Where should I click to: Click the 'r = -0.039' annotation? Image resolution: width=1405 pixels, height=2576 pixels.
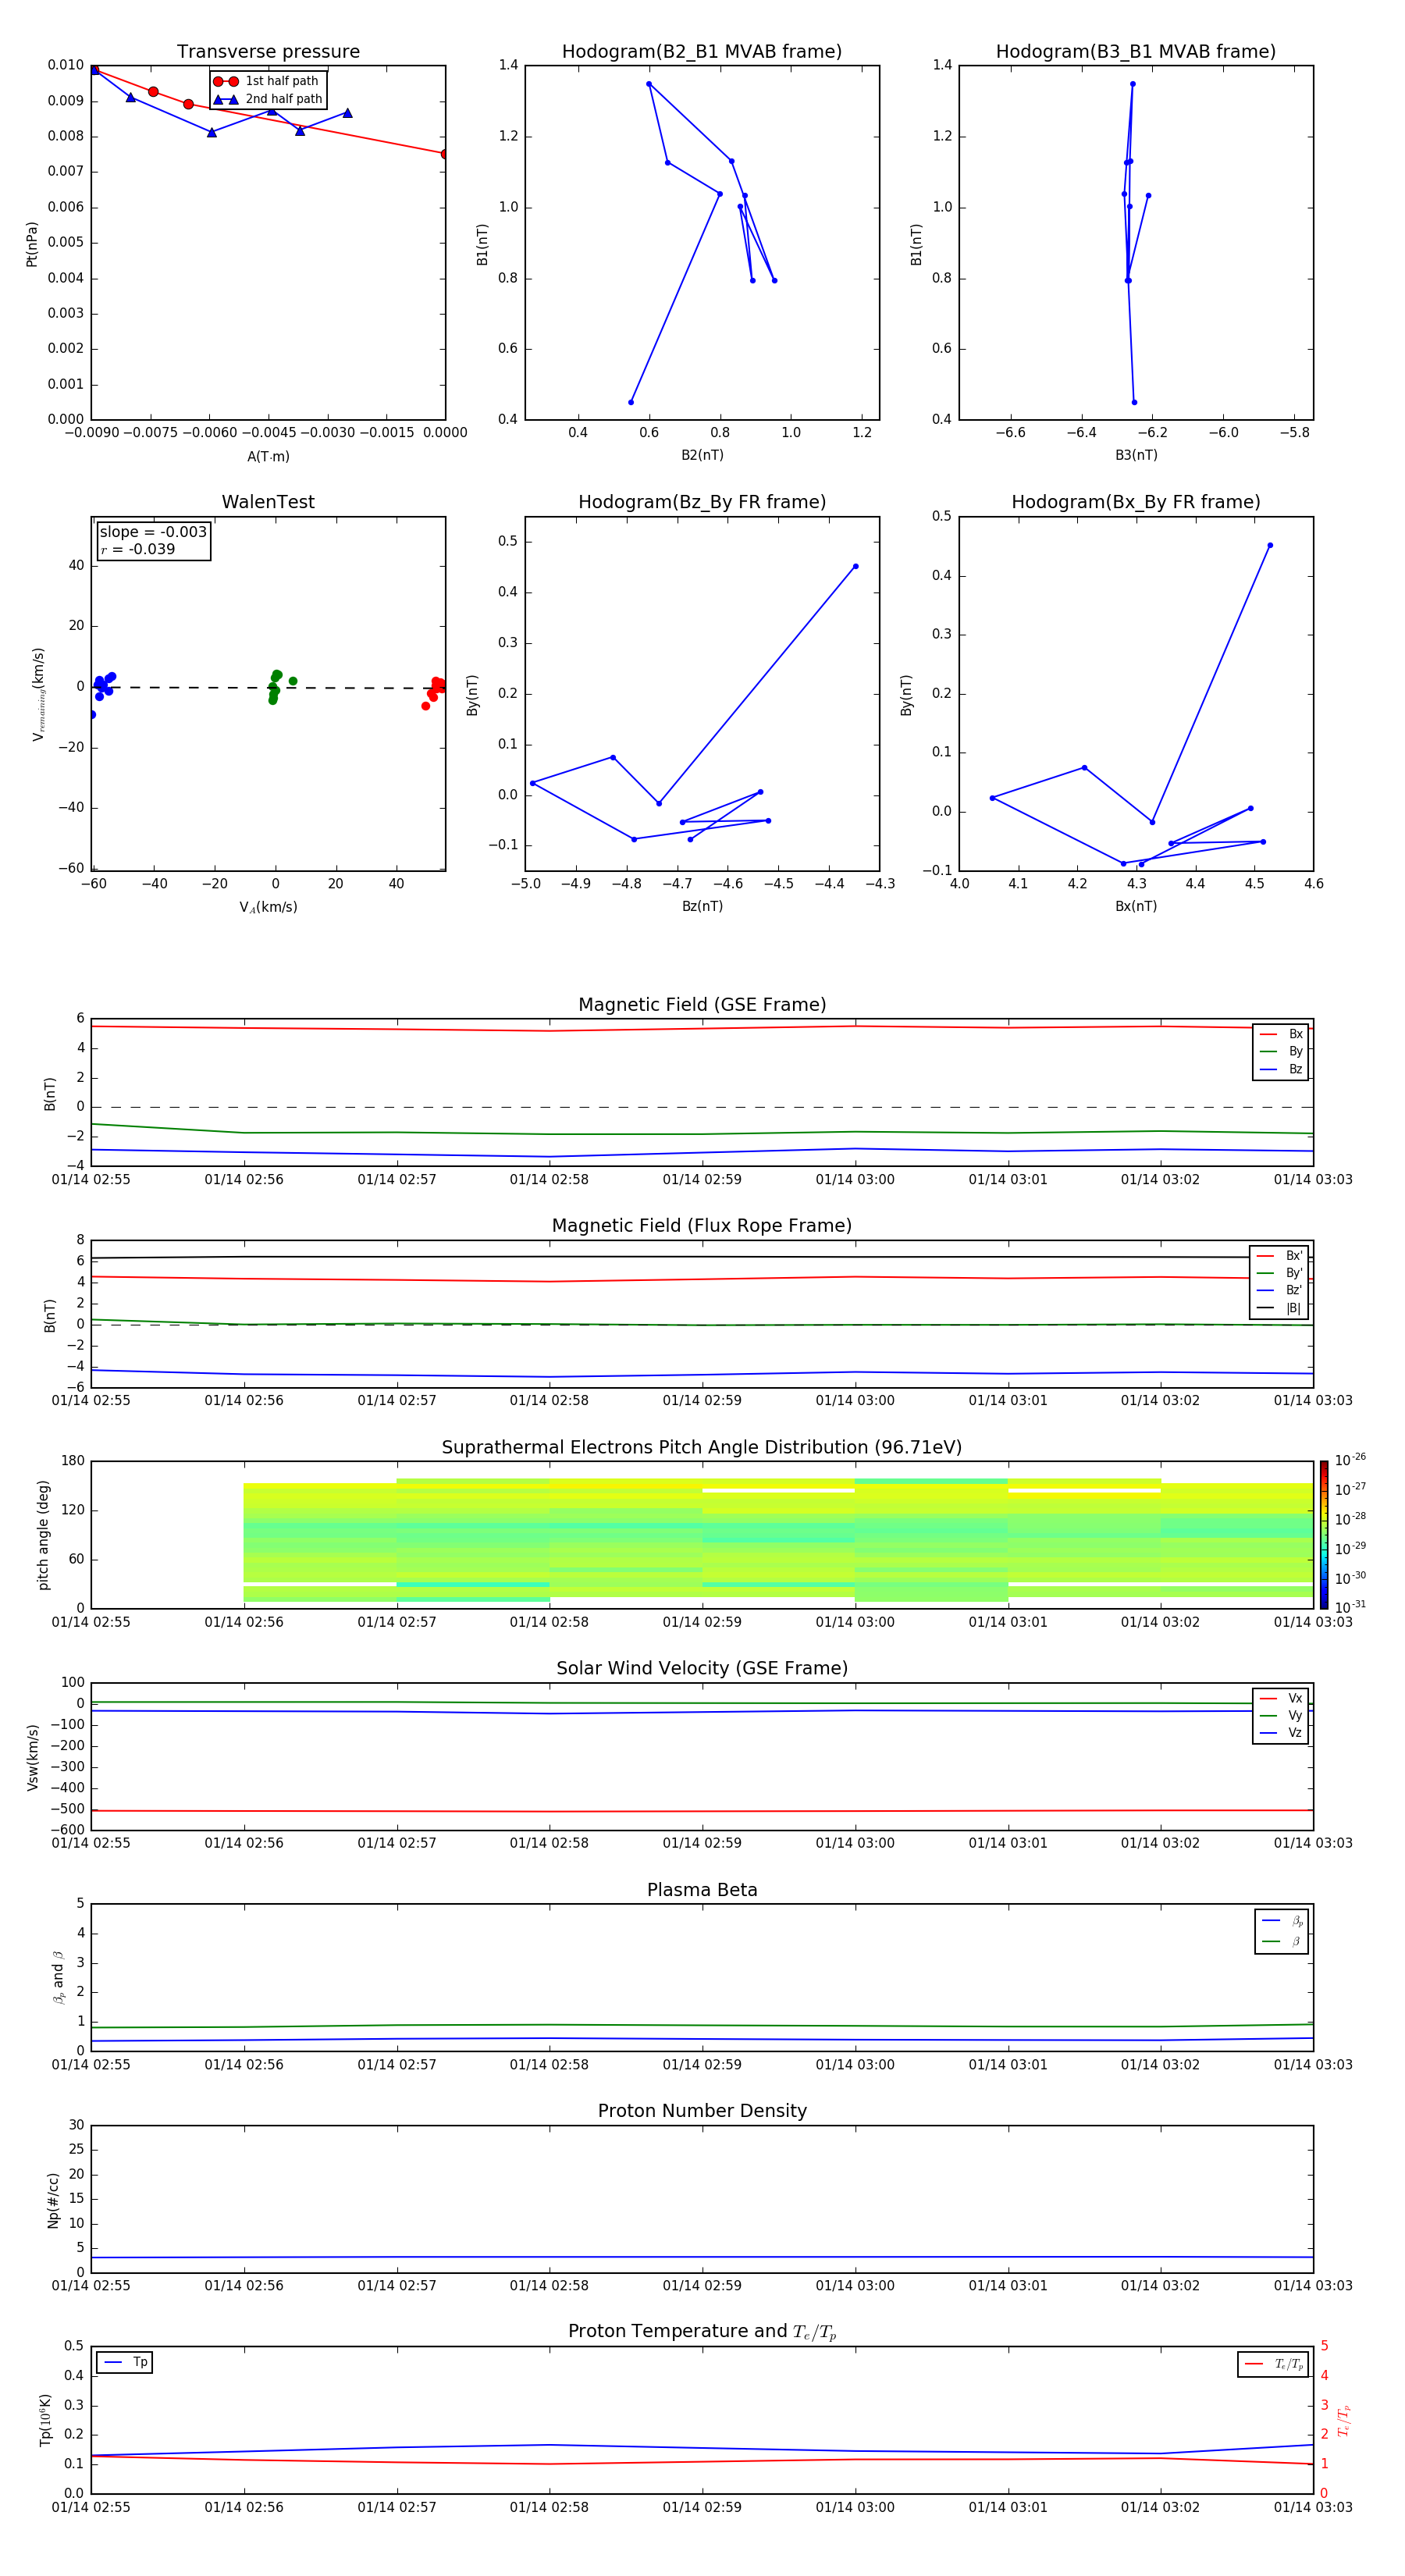coord(138,550)
